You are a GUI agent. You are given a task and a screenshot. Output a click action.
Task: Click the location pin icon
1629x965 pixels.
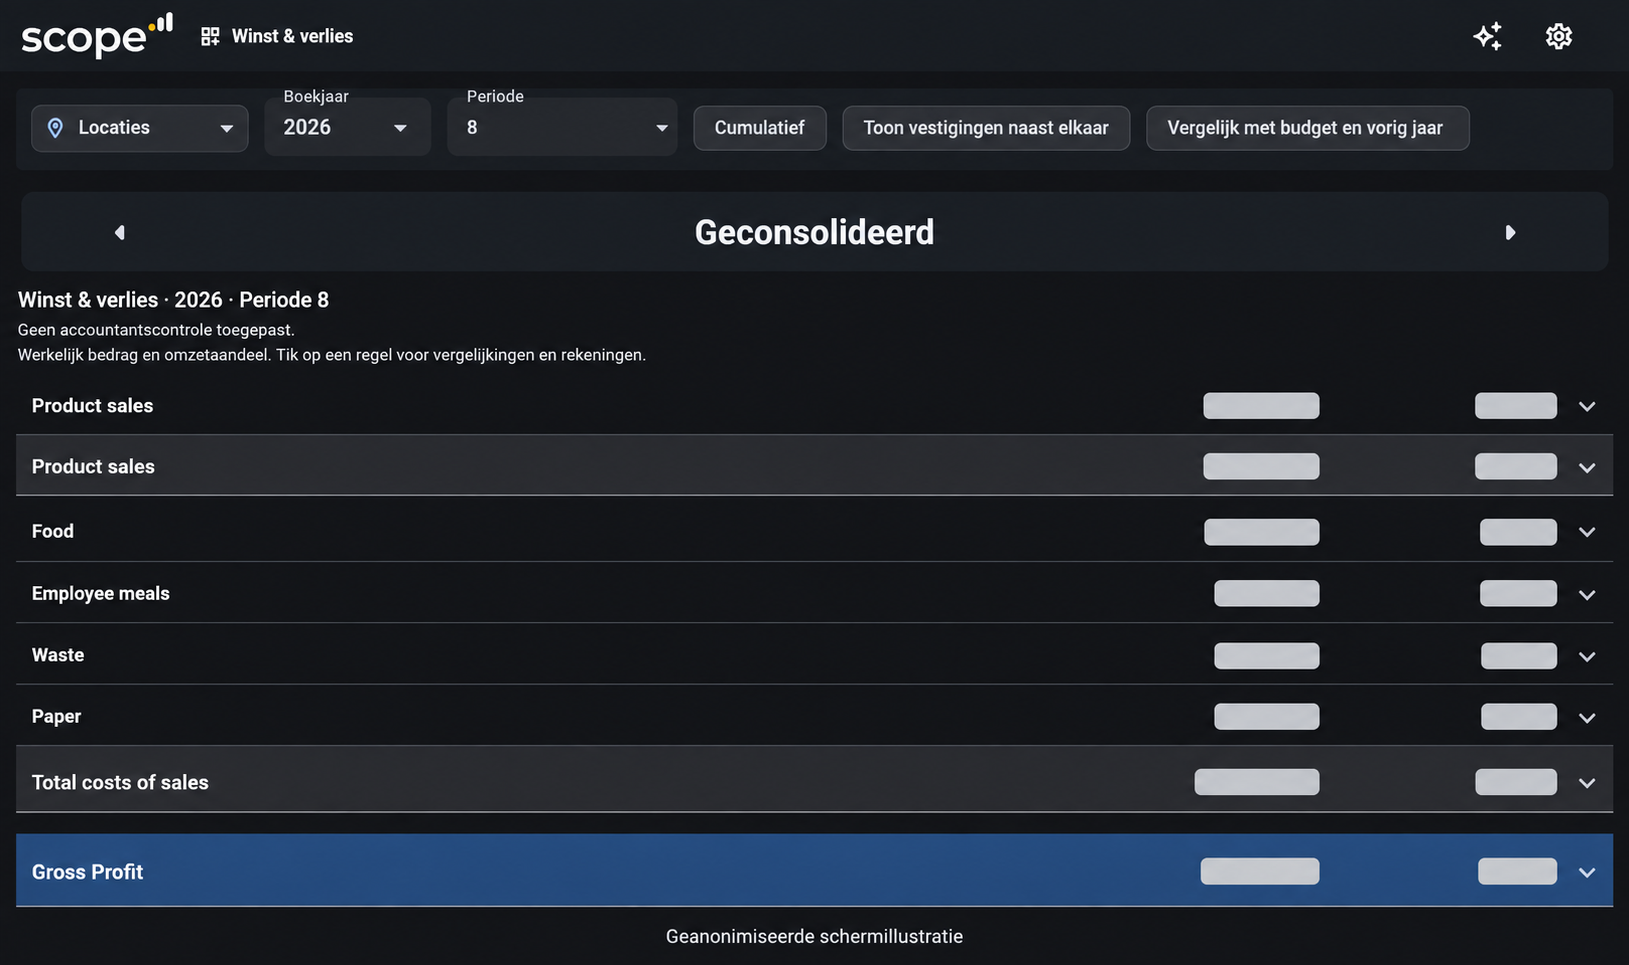[x=56, y=128]
